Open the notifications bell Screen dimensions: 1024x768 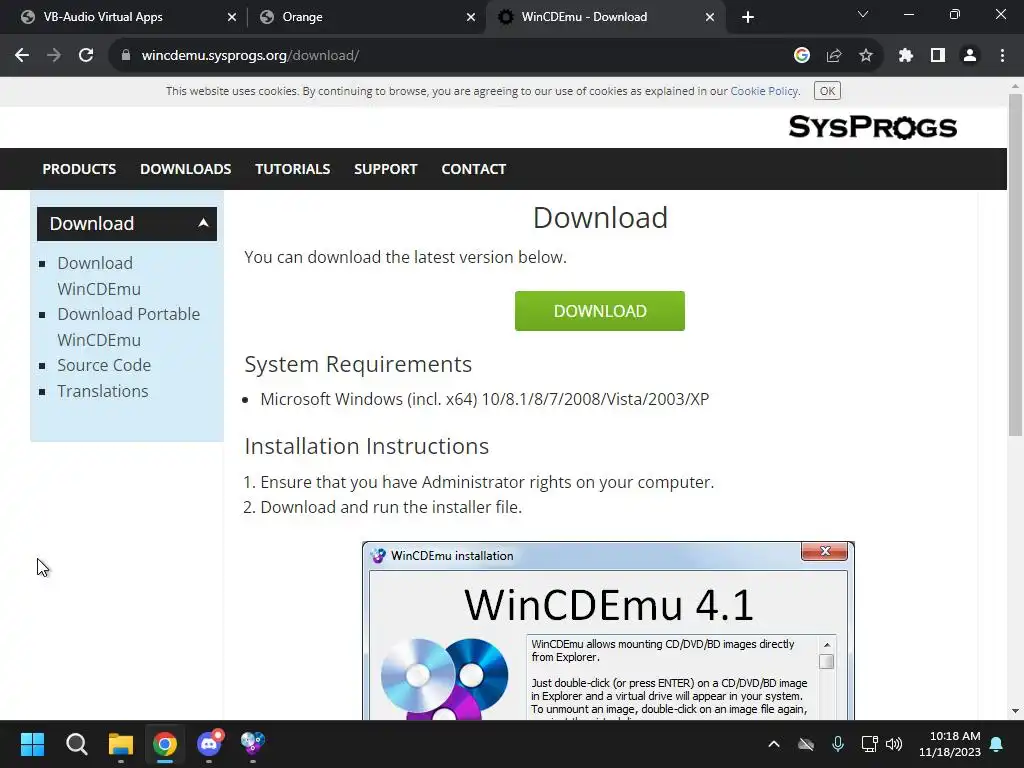pyautogui.click(x=997, y=744)
